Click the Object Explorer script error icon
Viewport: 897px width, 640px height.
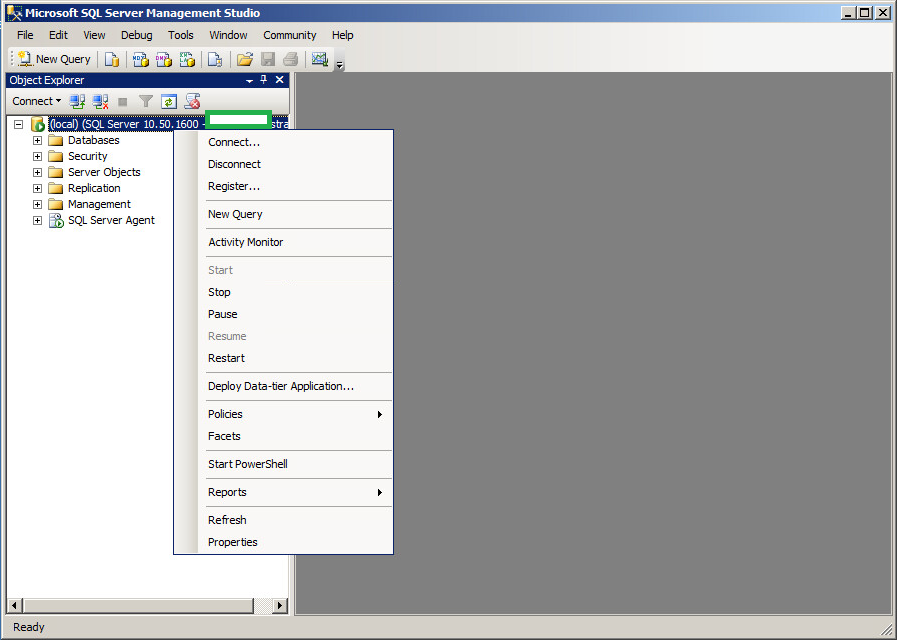(x=192, y=102)
